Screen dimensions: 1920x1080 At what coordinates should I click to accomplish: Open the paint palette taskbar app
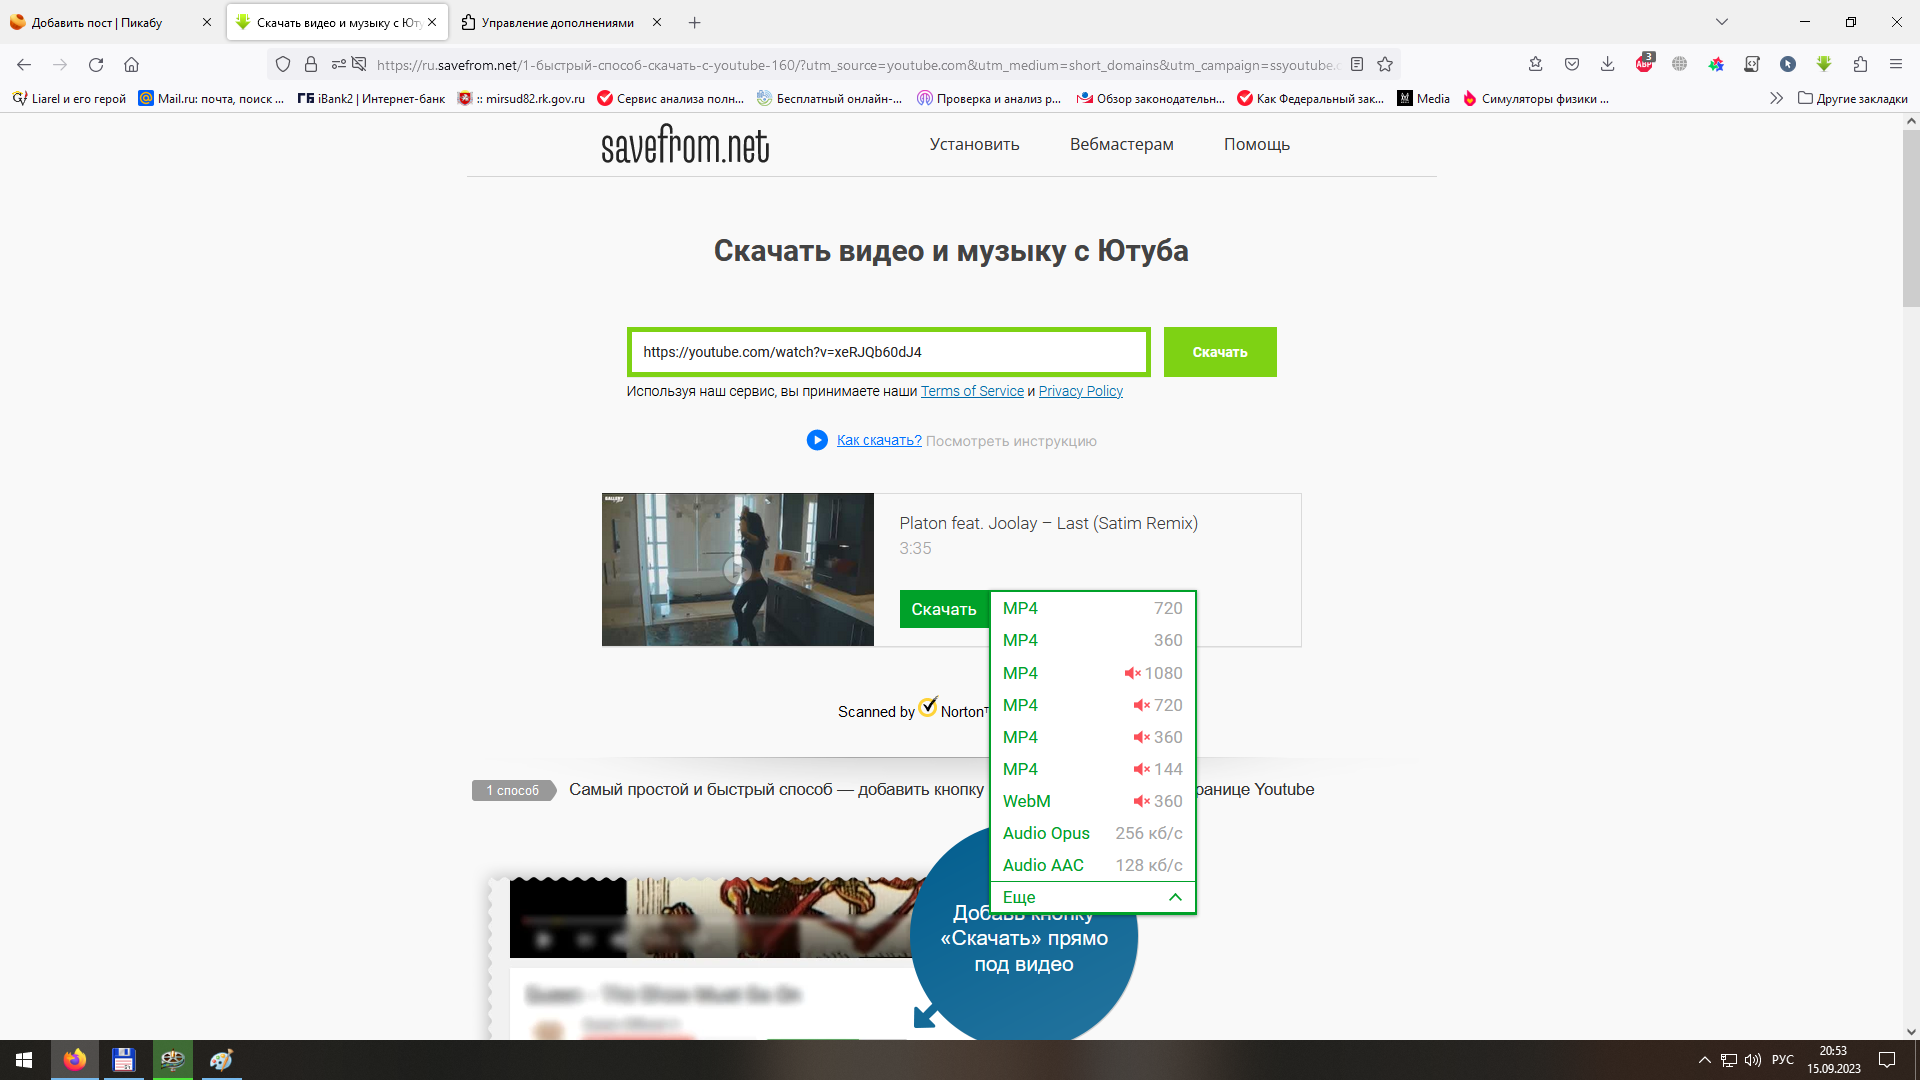click(x=221, y=1060)
